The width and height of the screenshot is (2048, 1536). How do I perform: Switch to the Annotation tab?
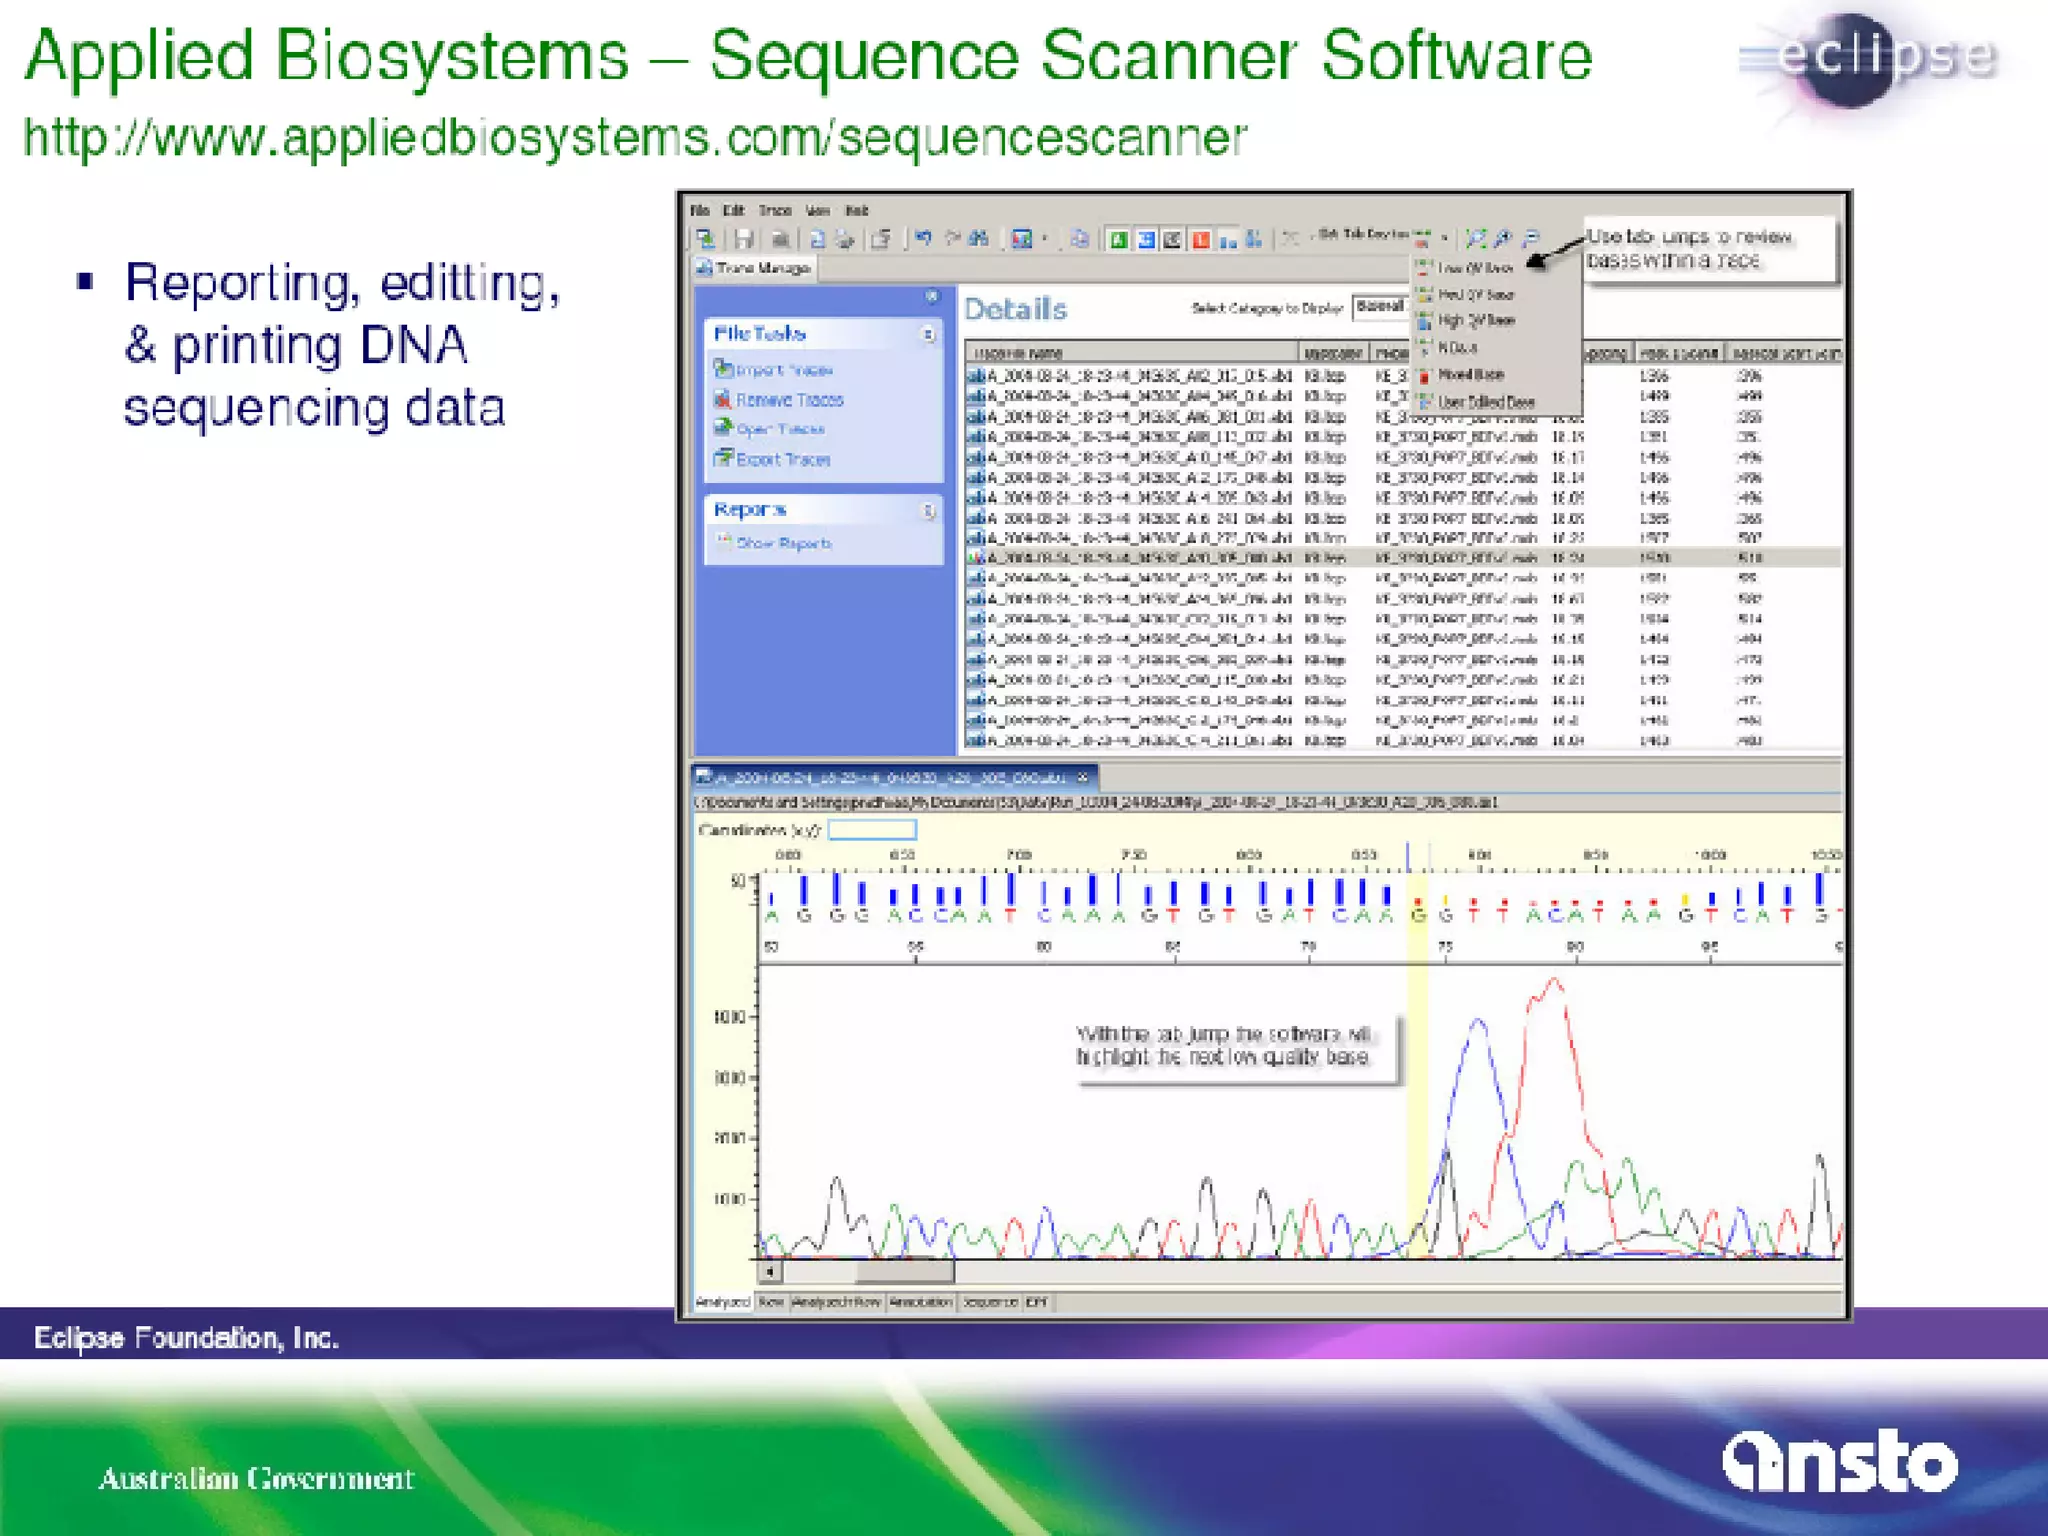921,1302
